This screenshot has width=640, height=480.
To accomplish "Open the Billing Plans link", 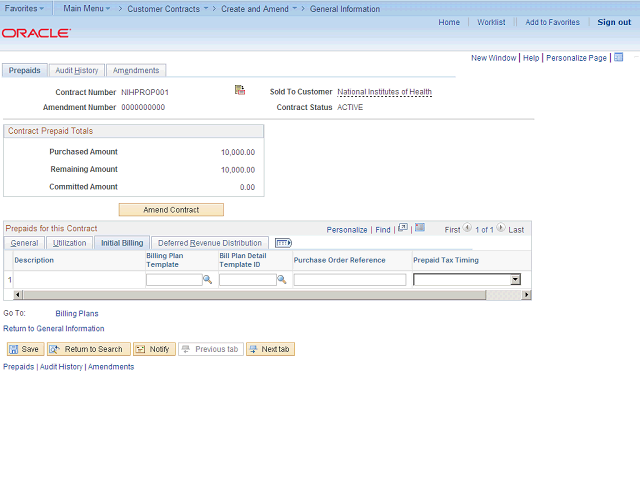I will (x=77, y=313).
